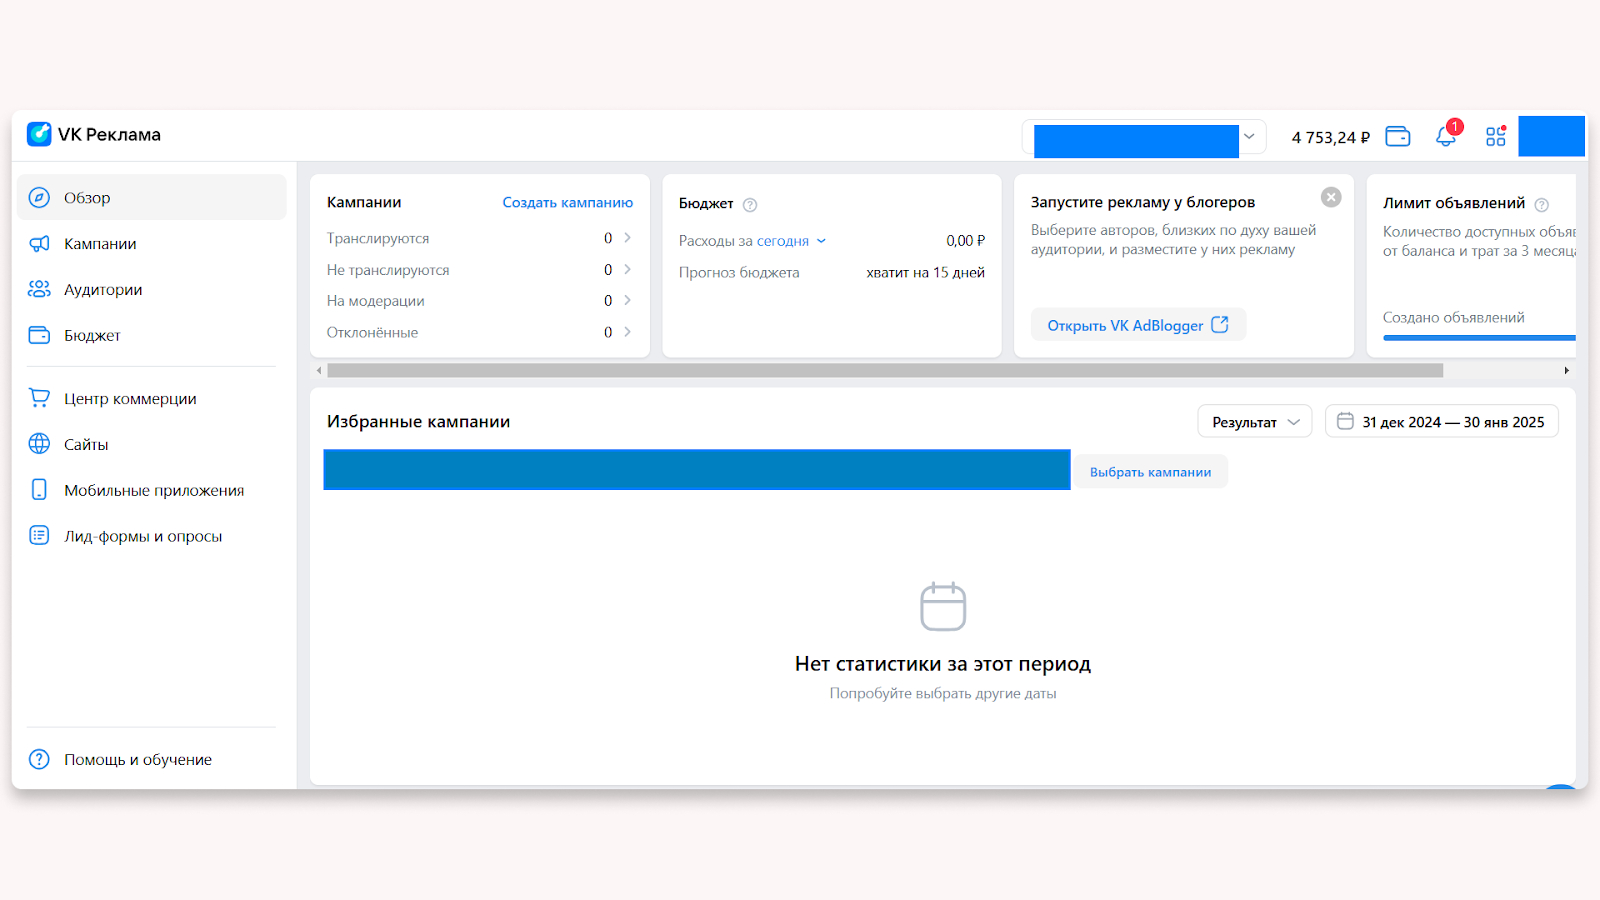Screen dimensions: 1600x900
Task: Close the Запустите рекламу у блогеров card
Action: pyautogui.click(x=1331, y=197)
